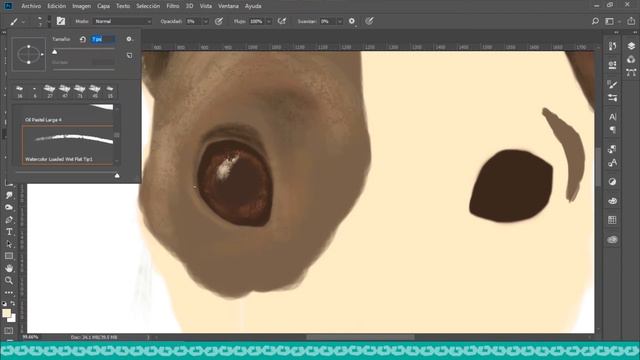Select the Zoom tool
The width and height of the screenshot is (640, 360).
pos(9,280)
